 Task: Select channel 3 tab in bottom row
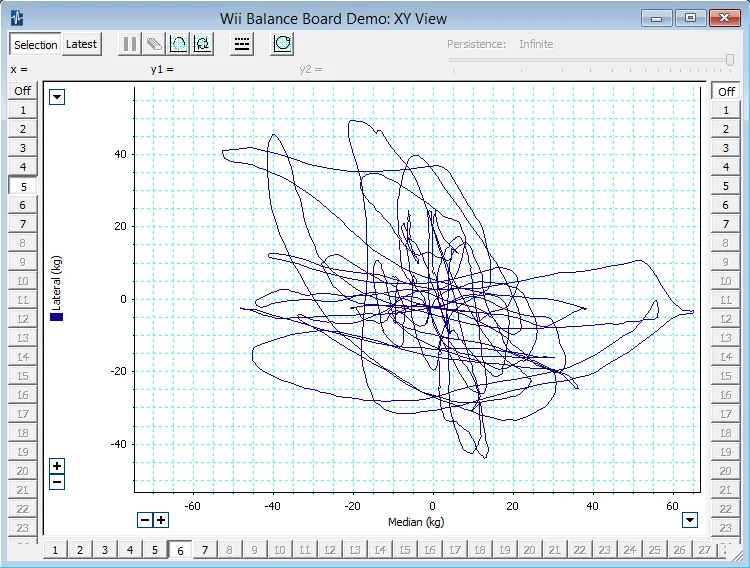point(105,550)
